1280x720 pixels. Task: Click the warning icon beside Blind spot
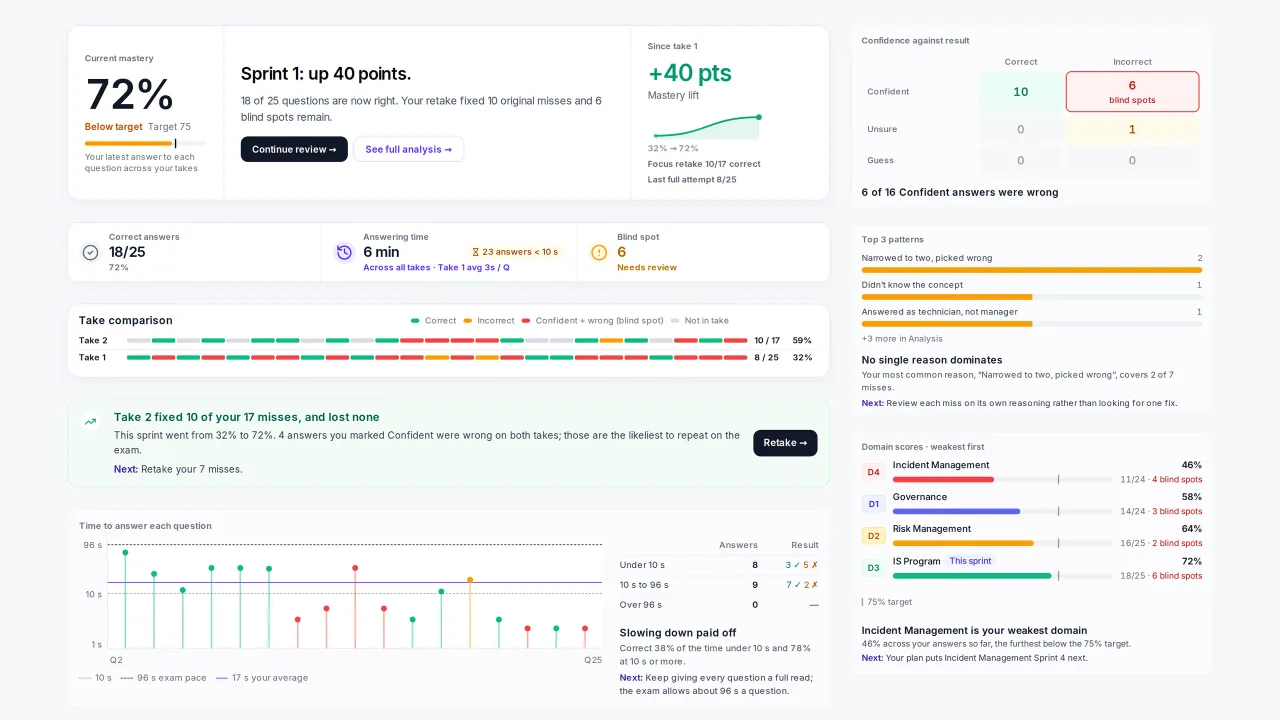pos(599,253)
